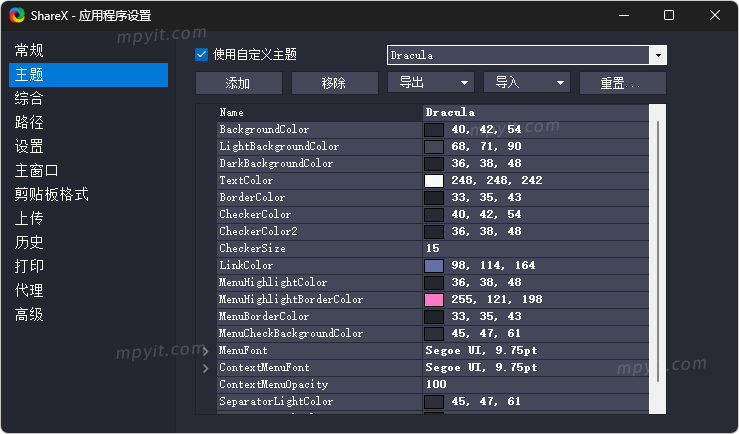The width and height of the screenshot is (739, 434).
Task: Click the LightBackgroundColor swatch
Action: 434,147
